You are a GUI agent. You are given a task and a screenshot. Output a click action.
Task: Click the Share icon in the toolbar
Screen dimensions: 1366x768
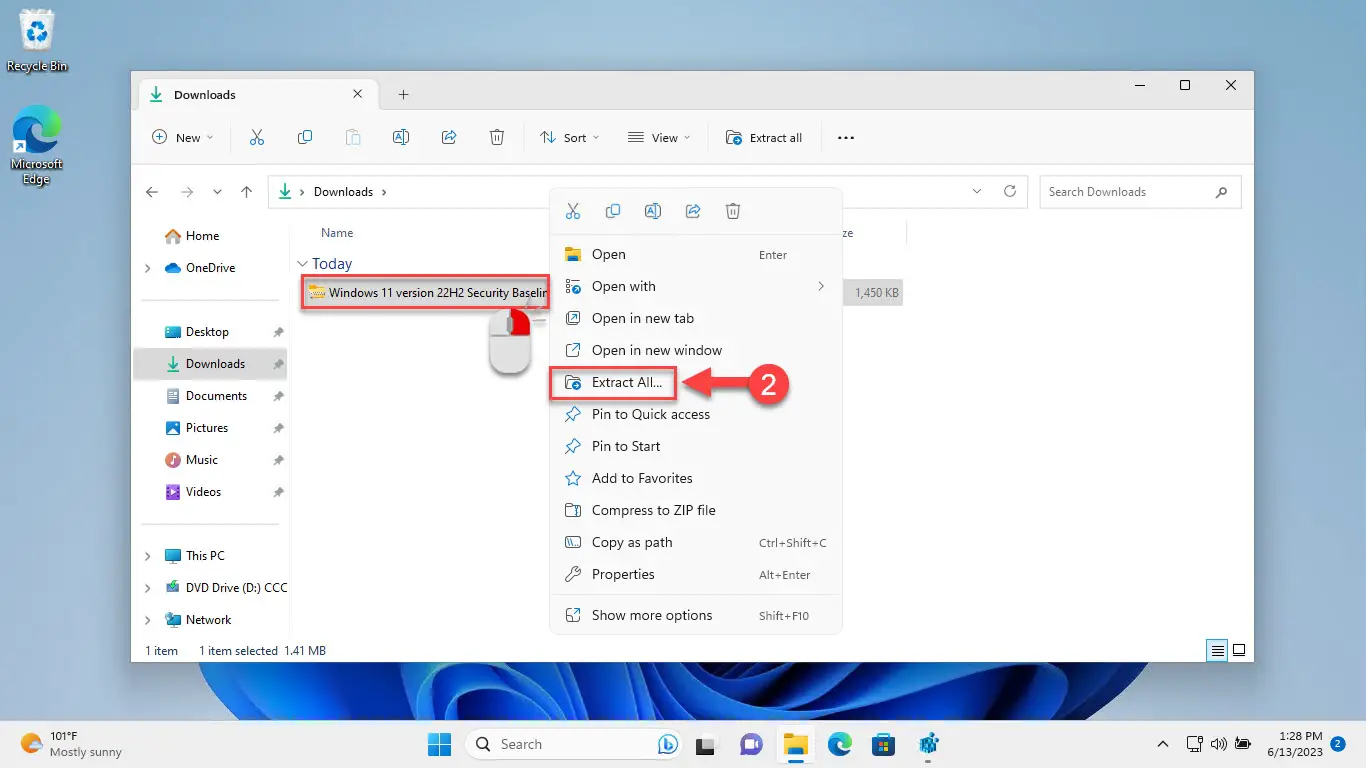(449, 137)
